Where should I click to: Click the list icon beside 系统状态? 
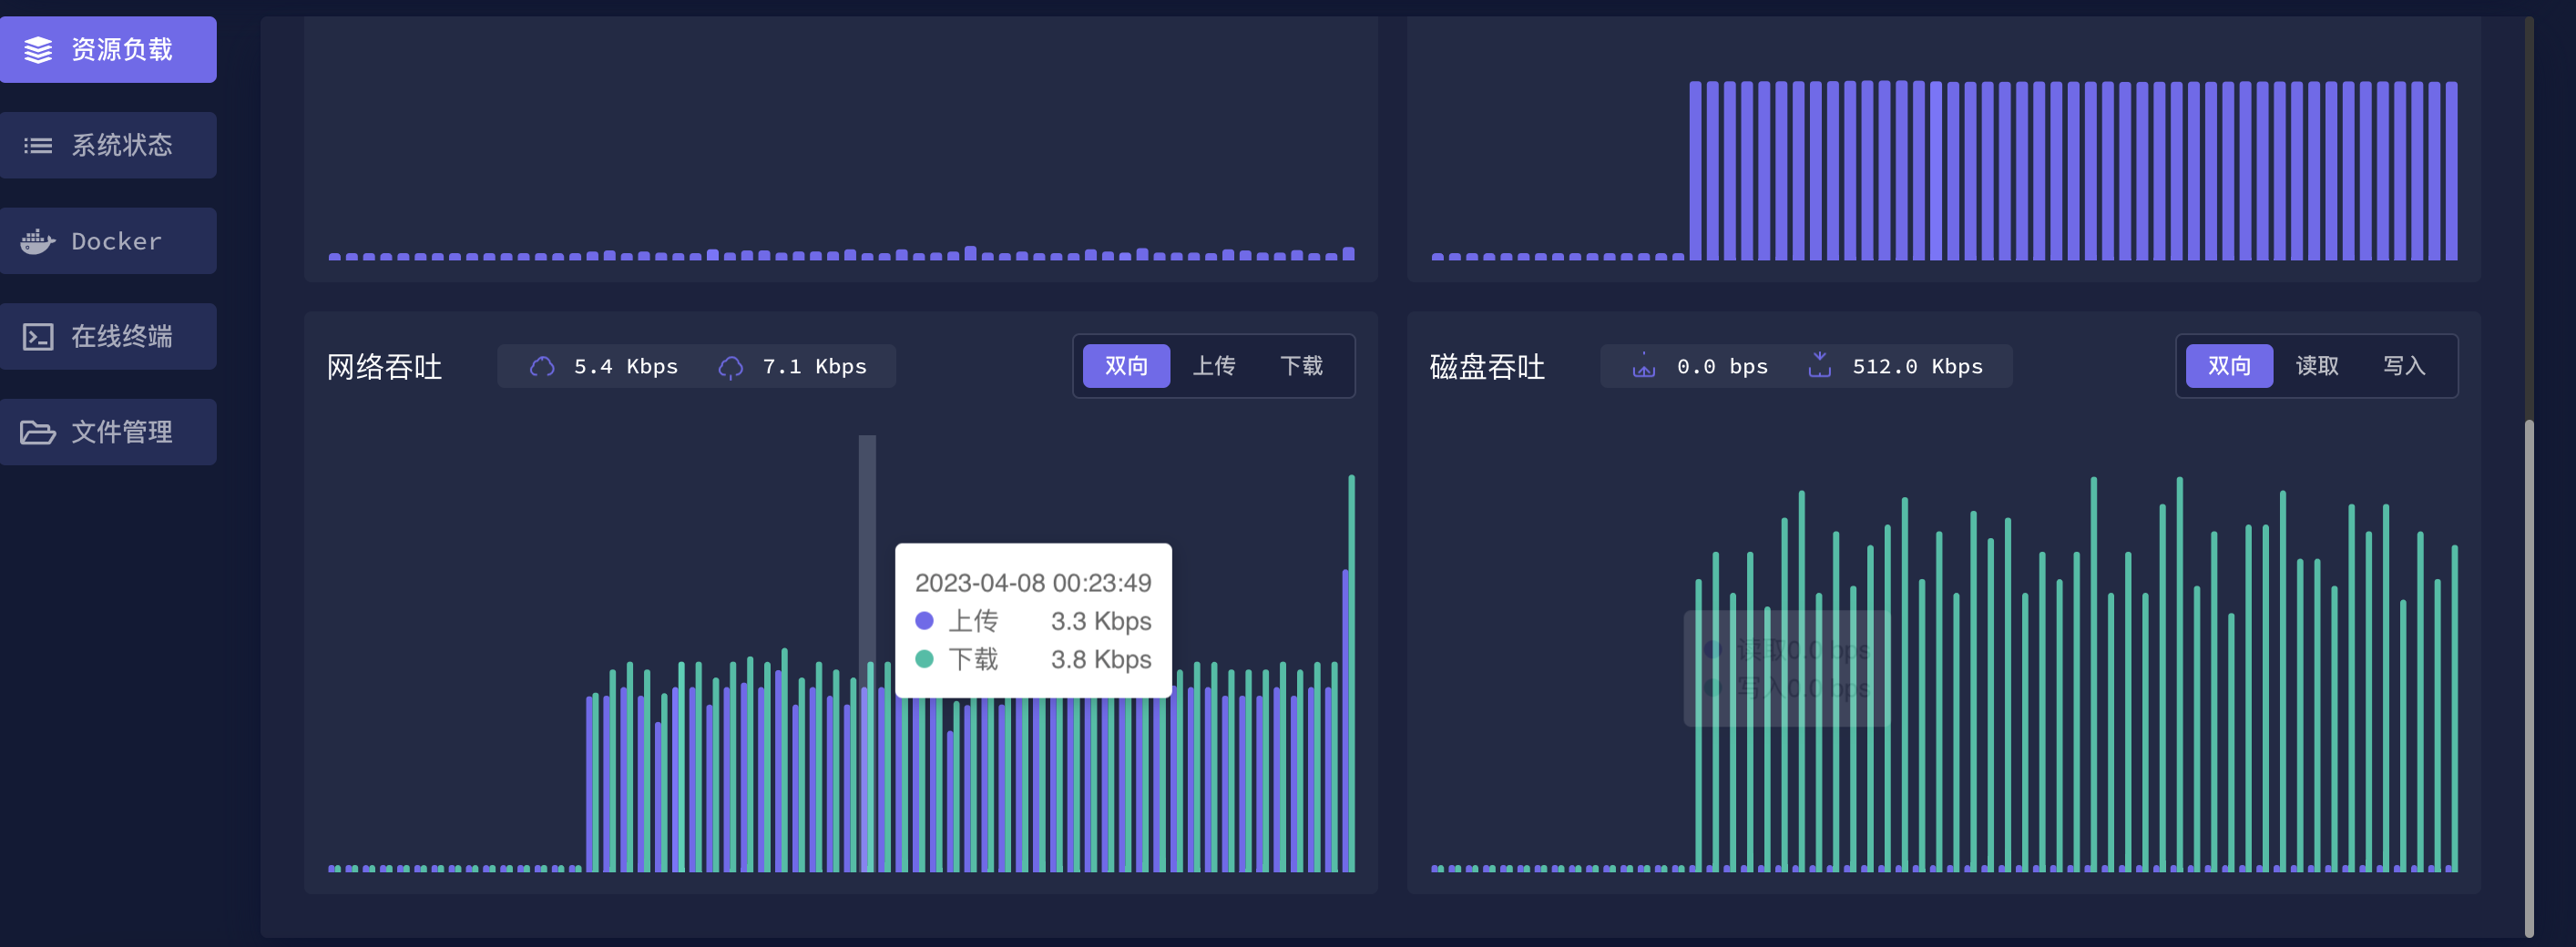(38, 146)
